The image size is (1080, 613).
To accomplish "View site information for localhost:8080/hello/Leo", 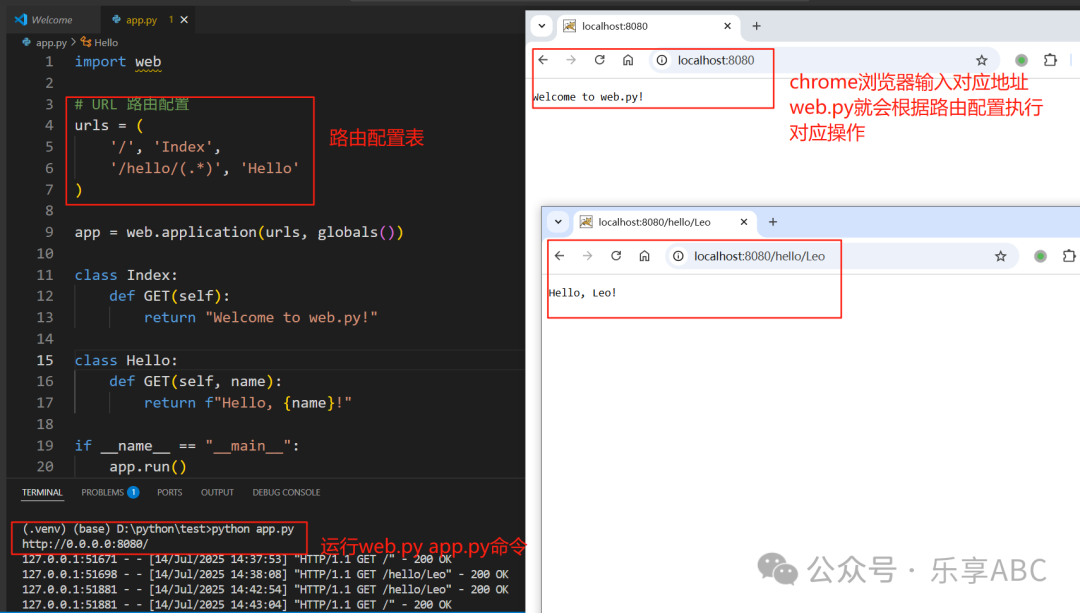I will coord(678,256).
